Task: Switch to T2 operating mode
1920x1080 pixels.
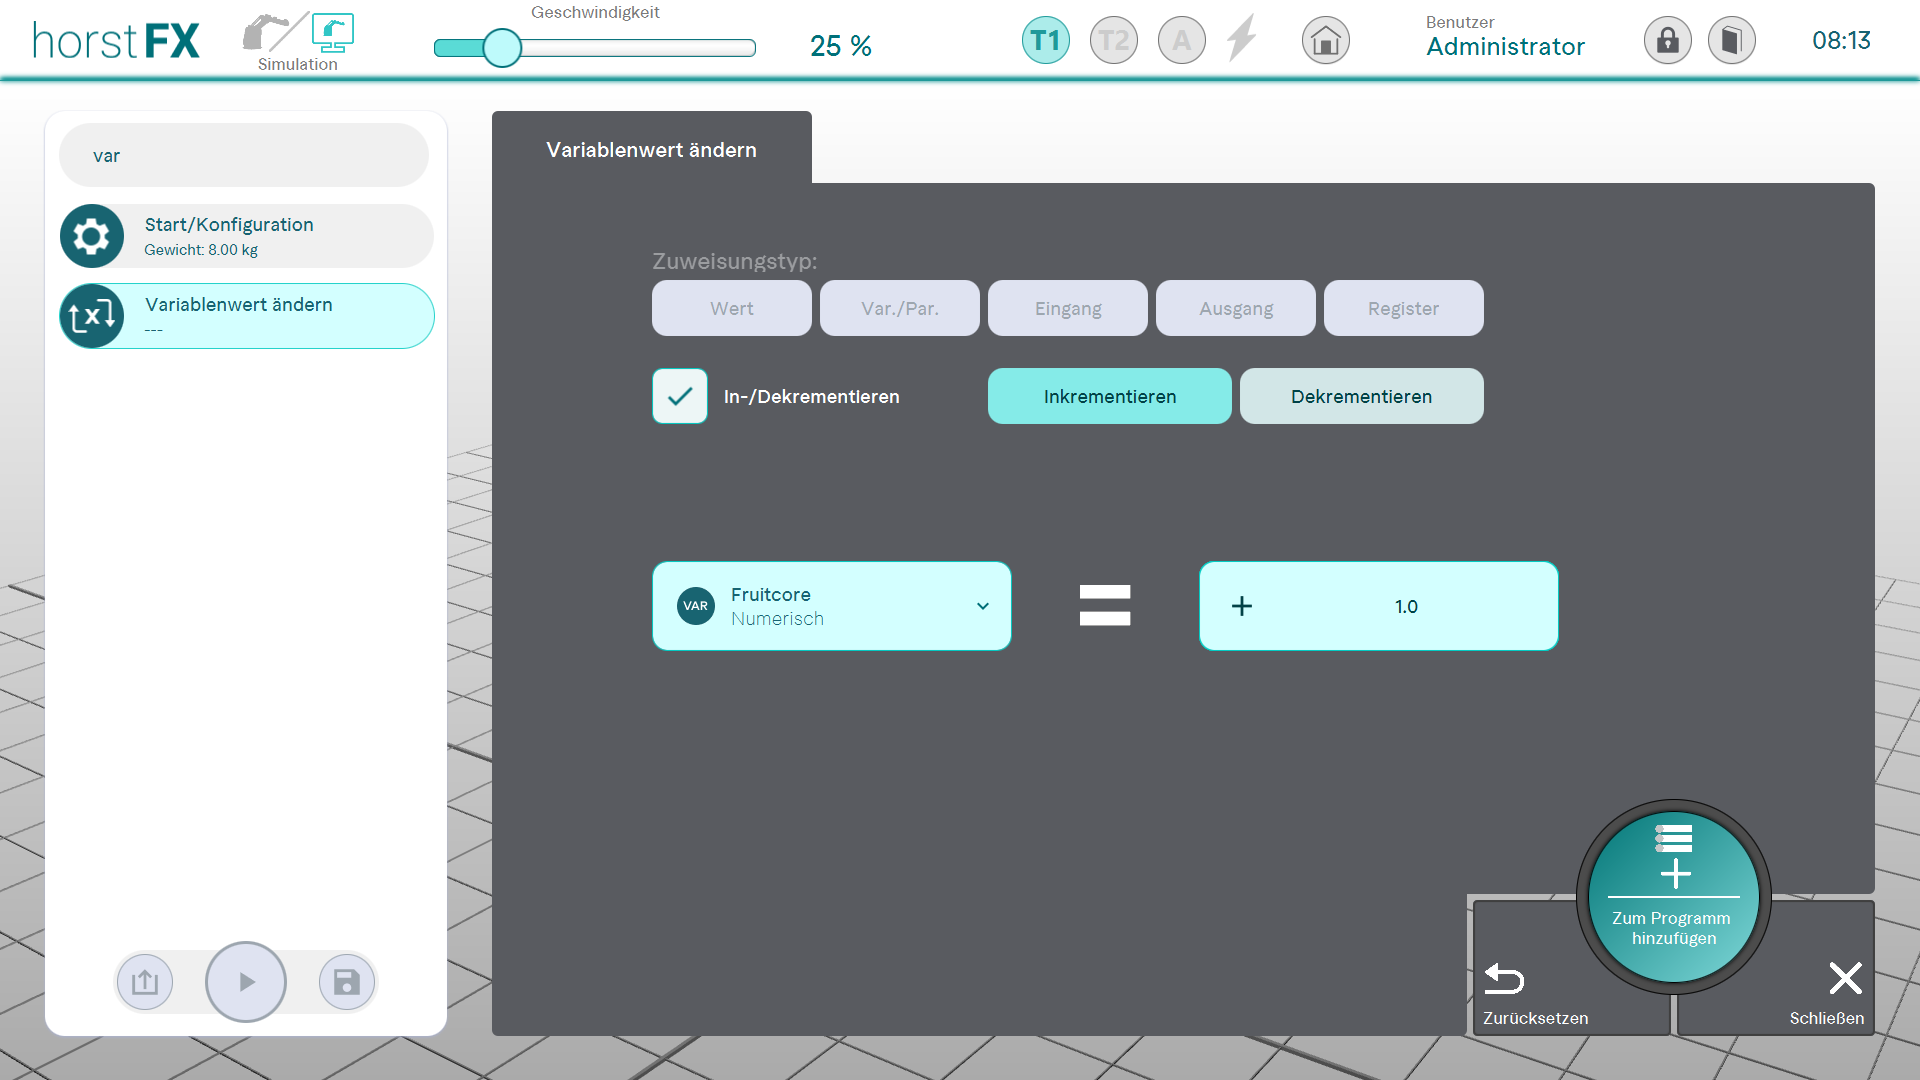Action: point(1113,41)
